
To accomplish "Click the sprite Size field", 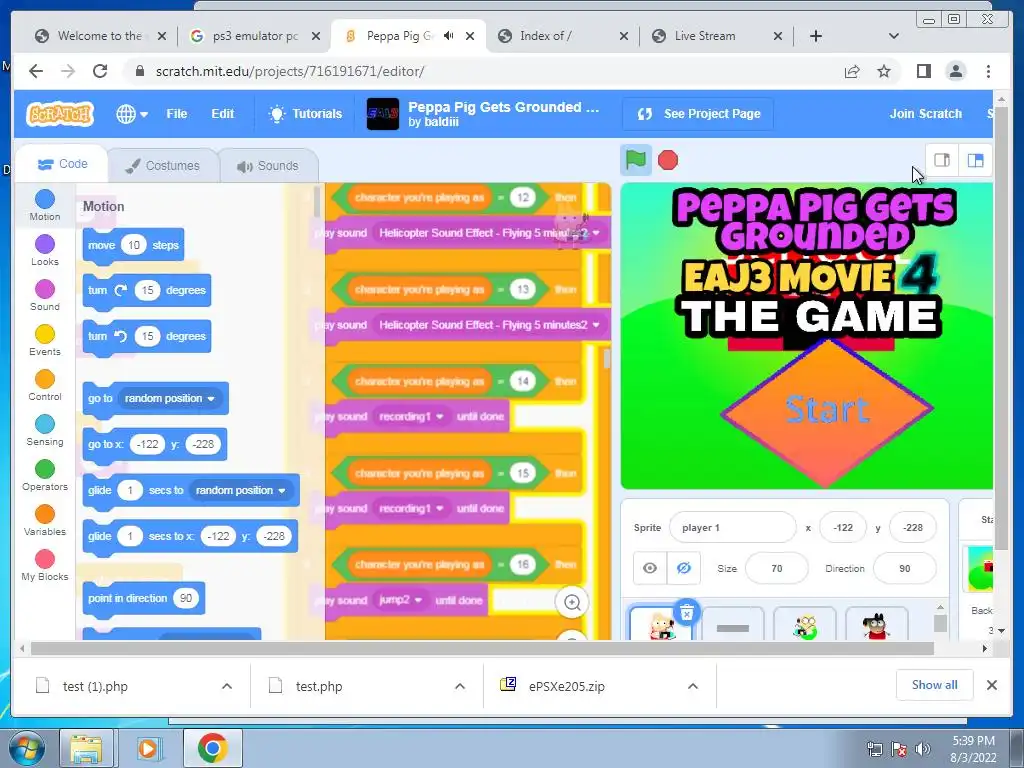I will pos(776,568).
